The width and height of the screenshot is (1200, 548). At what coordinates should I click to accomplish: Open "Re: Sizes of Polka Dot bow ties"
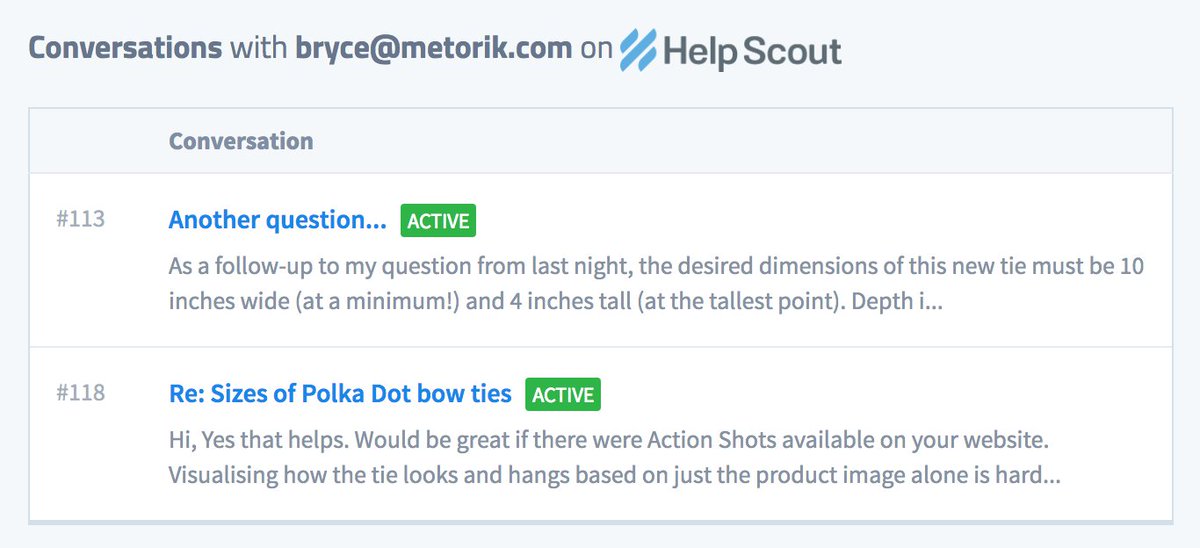click(340, 394)
